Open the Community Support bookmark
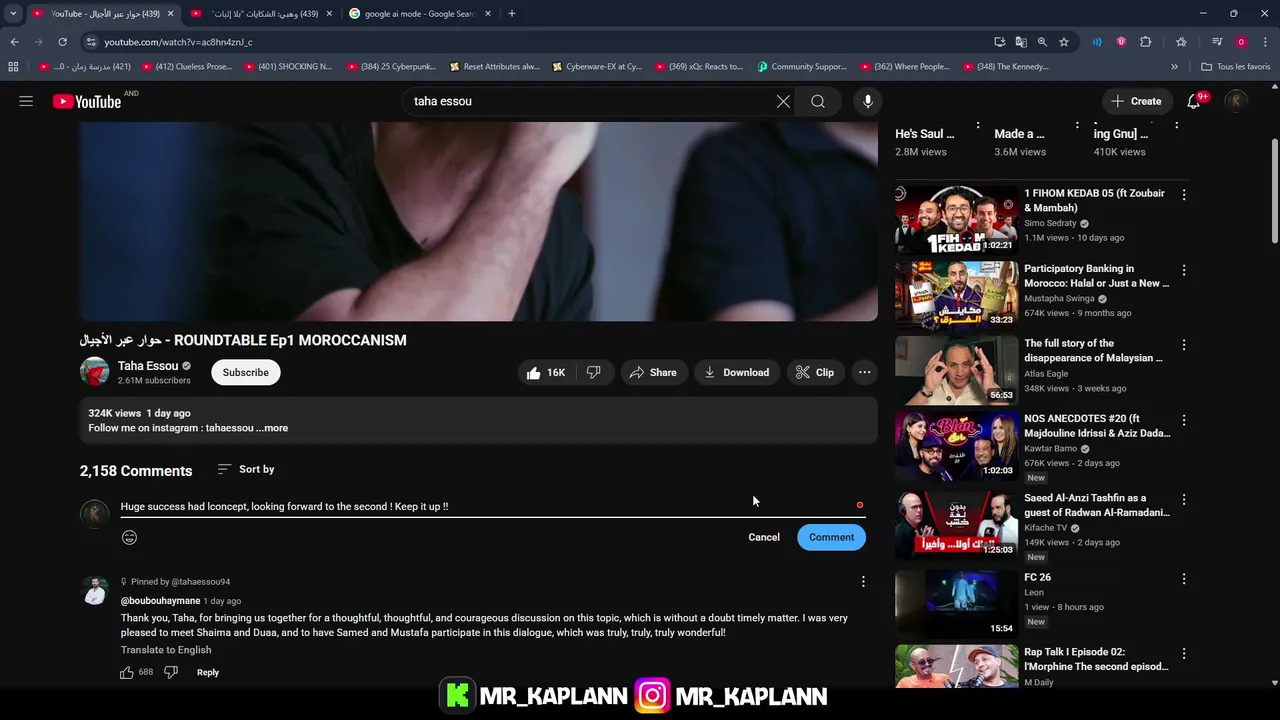This screenshot has width=1280, height=720. 802,67
